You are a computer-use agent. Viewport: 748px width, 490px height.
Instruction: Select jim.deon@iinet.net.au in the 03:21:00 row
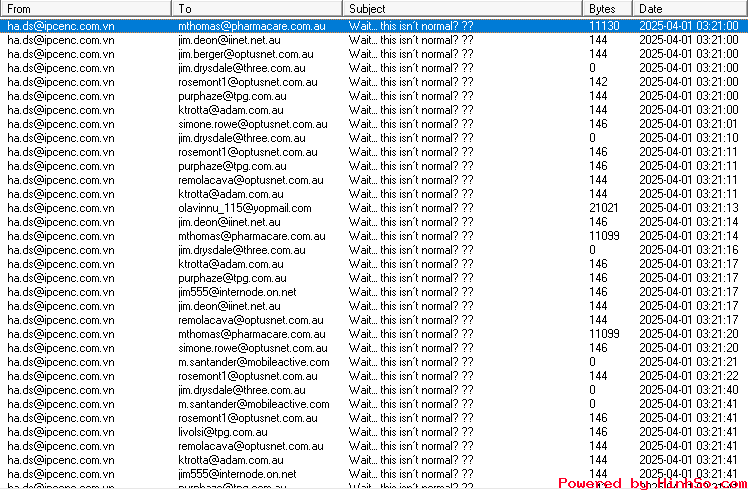(x=229, y=40)
